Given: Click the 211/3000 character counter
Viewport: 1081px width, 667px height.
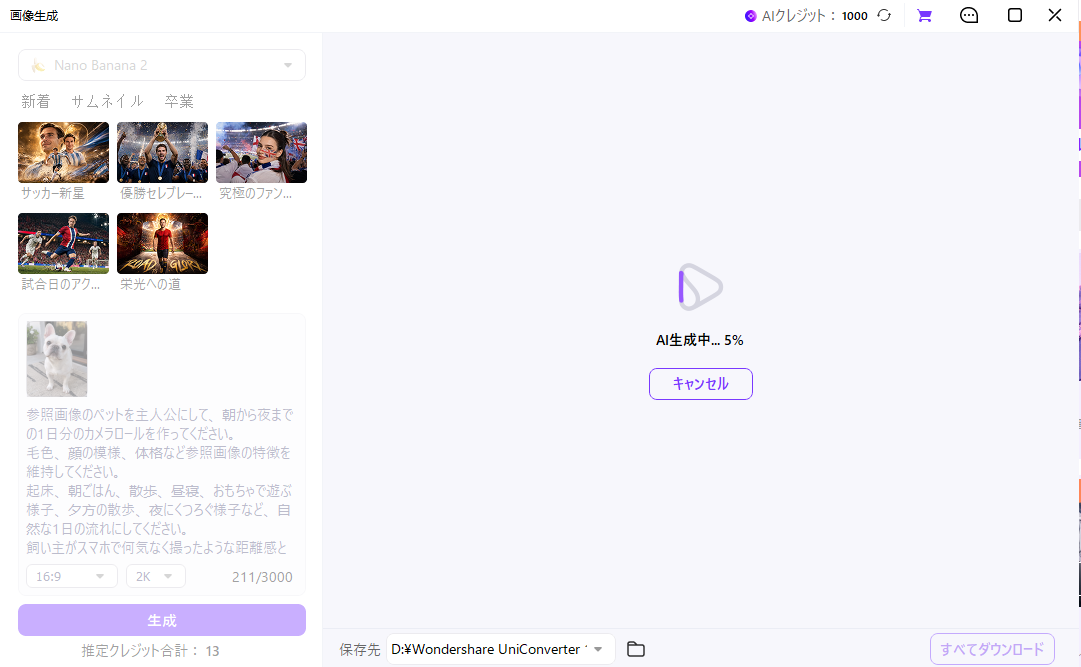Looking at the screenshot, I should 262,577.
